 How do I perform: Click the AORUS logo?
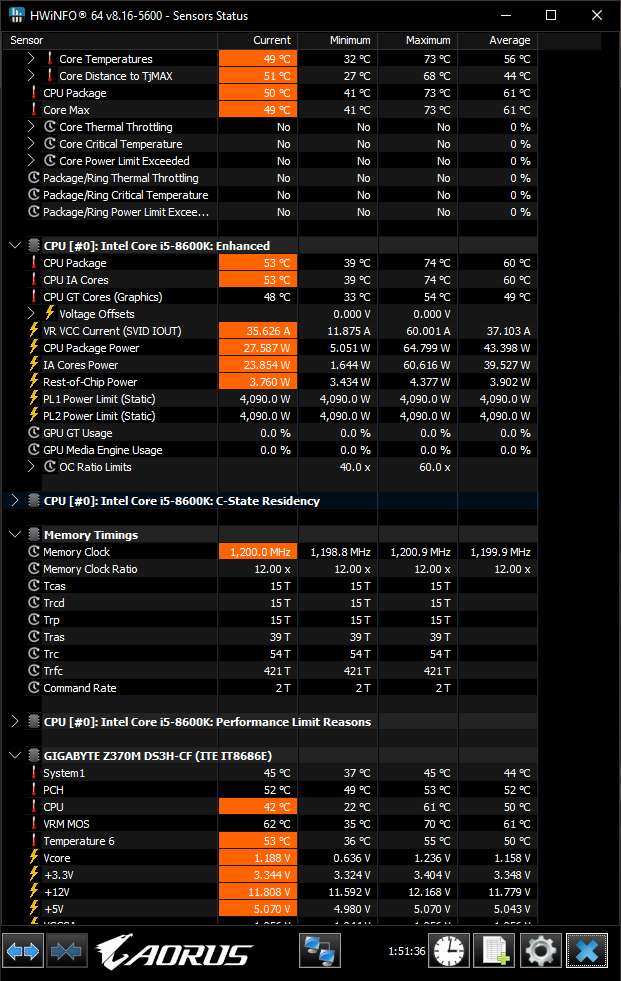[173, 952]
